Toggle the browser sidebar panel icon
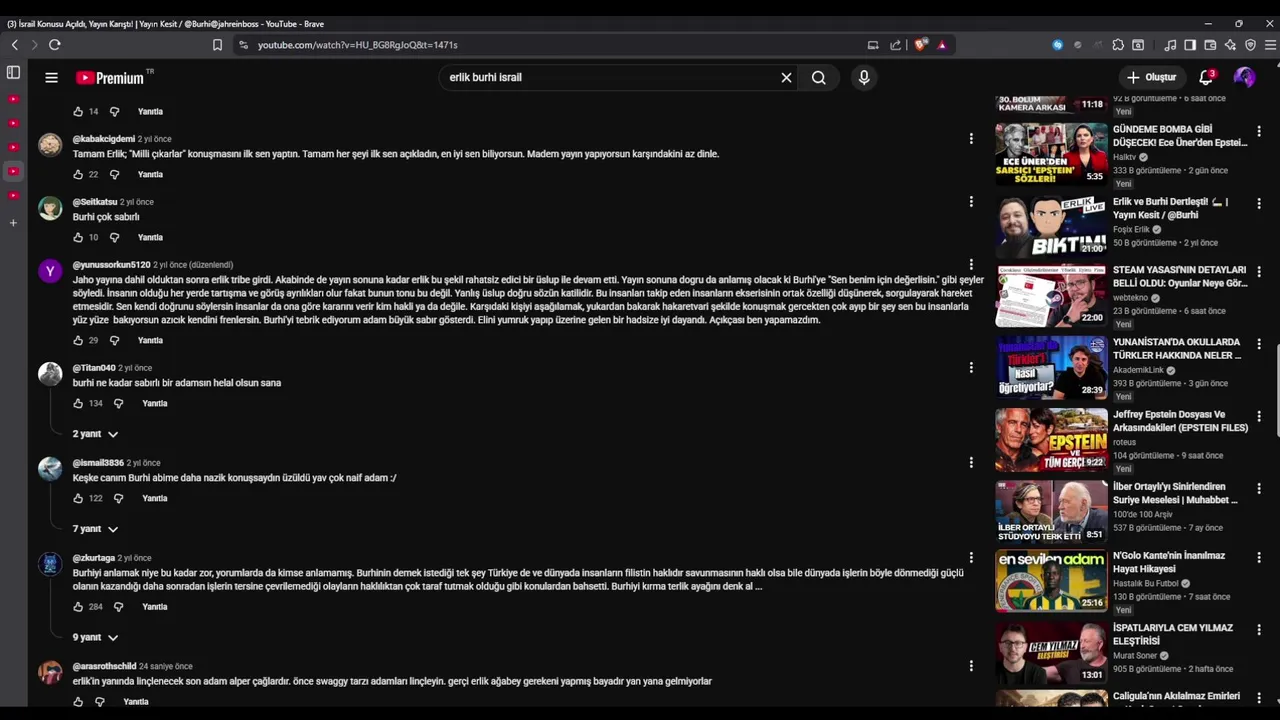The width and height of the screenshot is (1280, 720). [1190, 45]
